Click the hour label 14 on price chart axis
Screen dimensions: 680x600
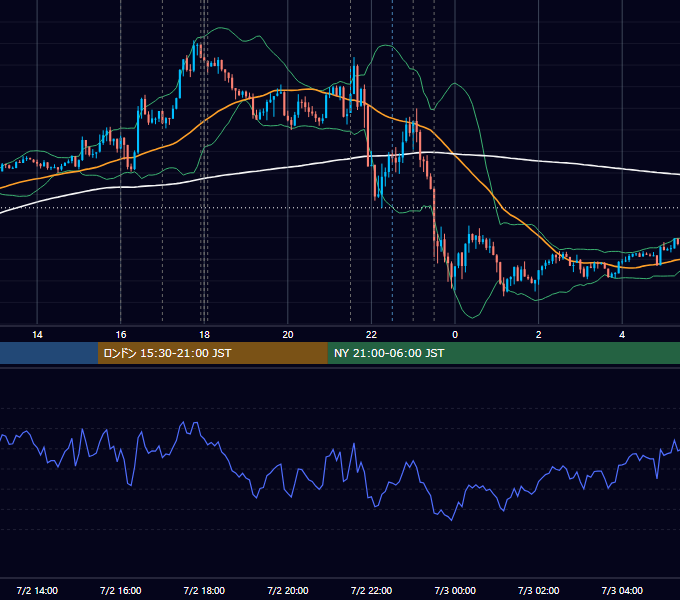coord(37,335)
